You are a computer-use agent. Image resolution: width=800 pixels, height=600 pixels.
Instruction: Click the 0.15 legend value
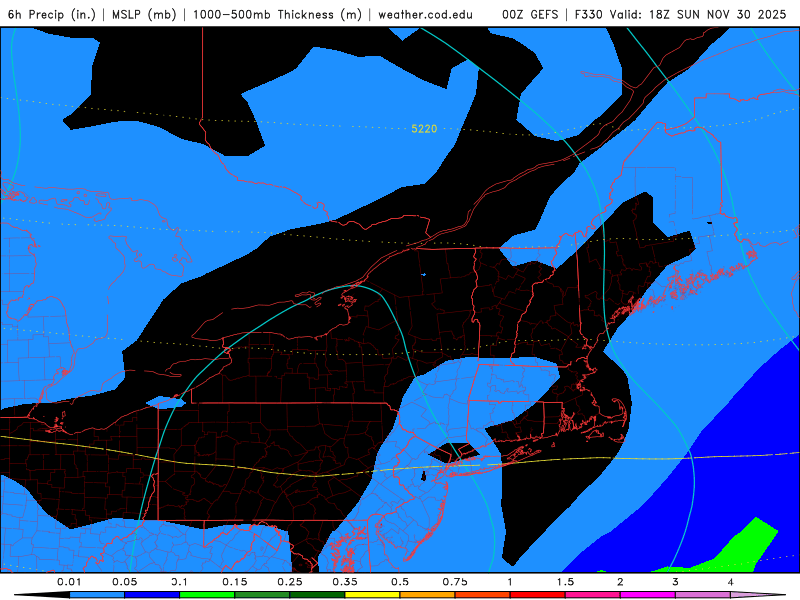pyautogui.click(x=235, y=582)
